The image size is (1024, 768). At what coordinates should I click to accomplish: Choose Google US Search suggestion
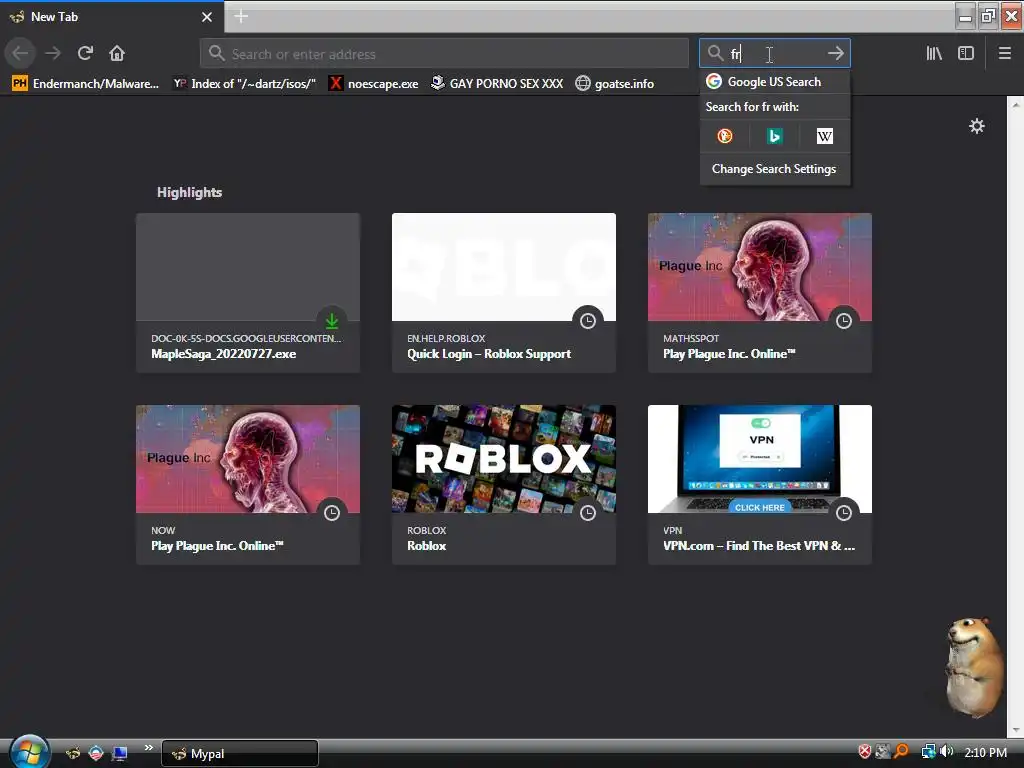pos(775,82)
